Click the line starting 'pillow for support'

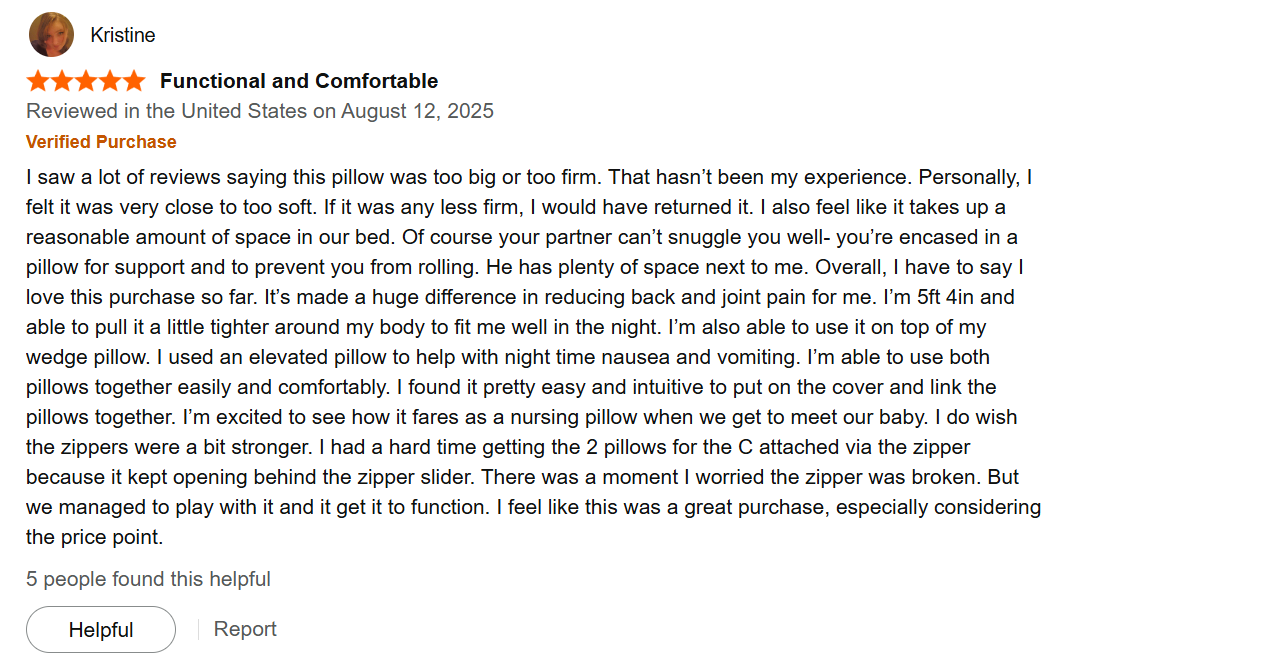tap(524, 267)
